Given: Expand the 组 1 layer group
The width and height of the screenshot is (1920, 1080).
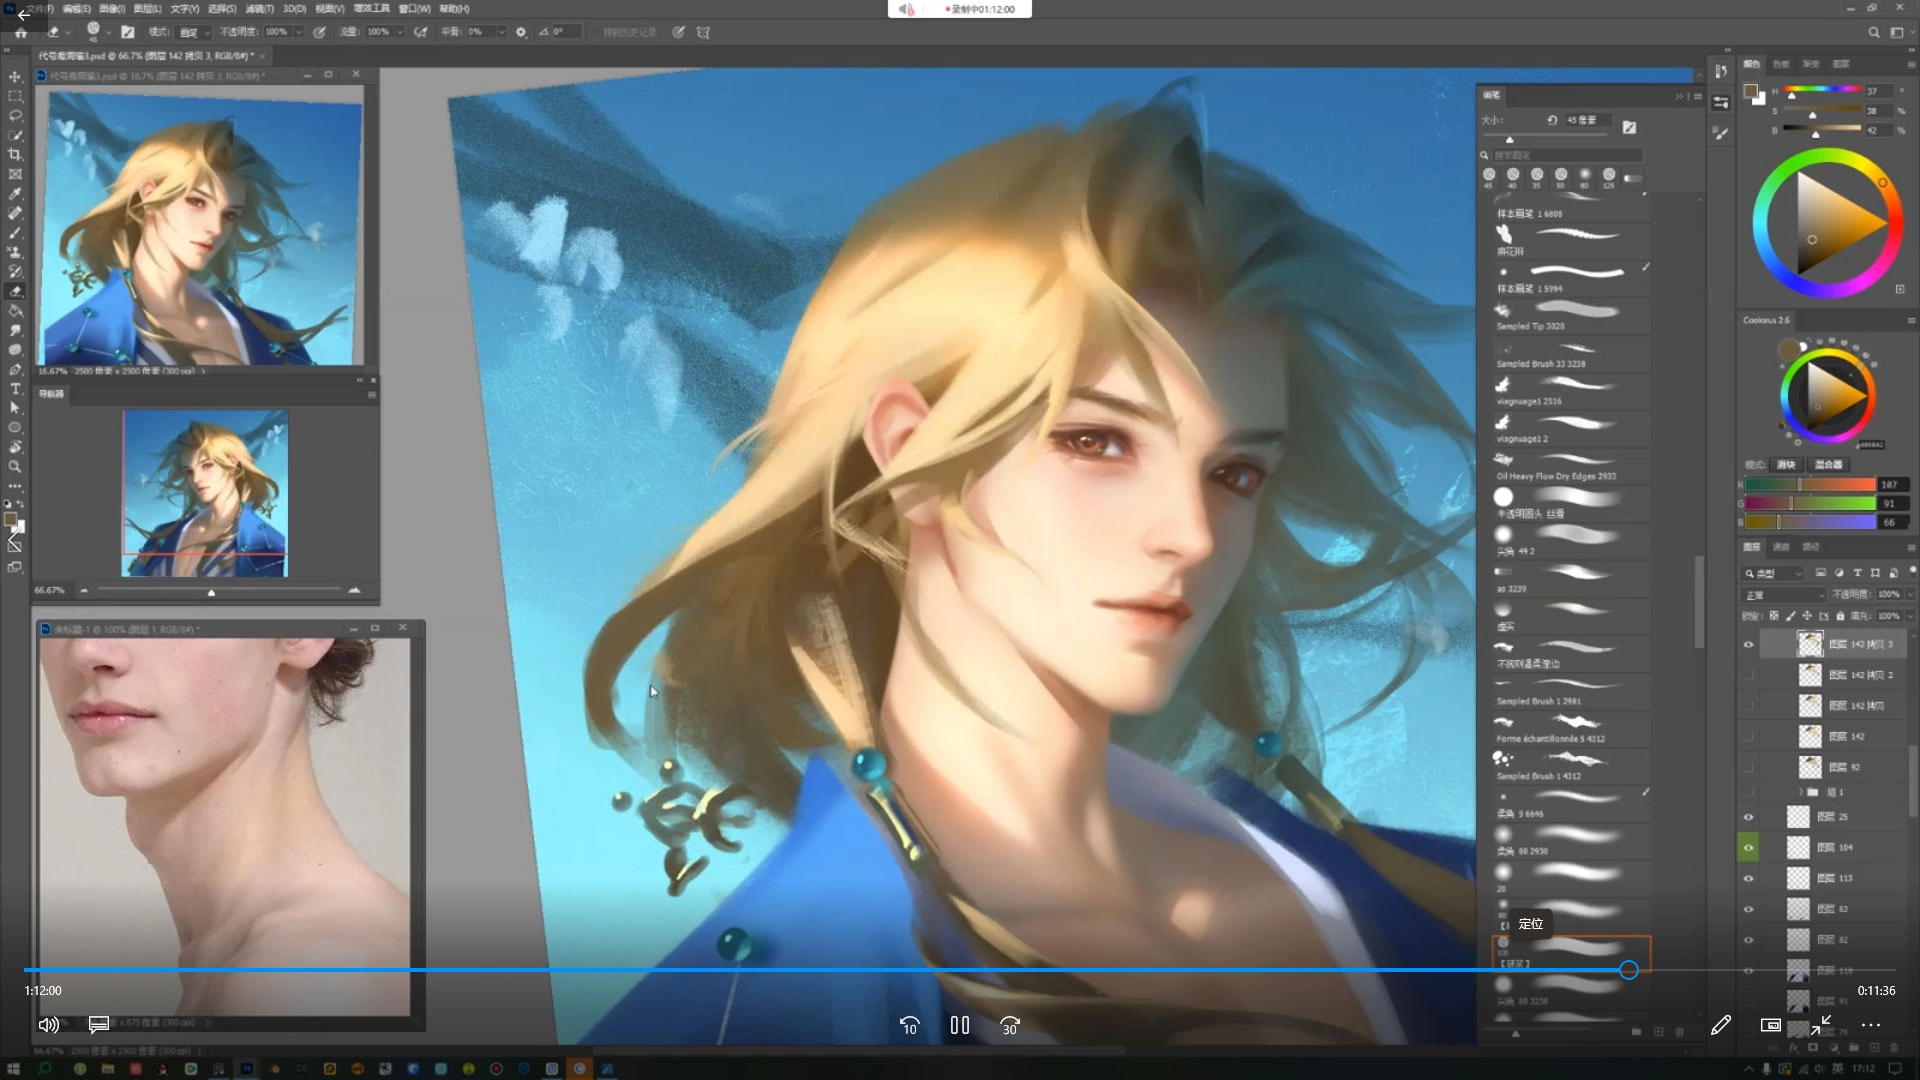Looking at the screenshot, I should click(x=1800, y=792).
